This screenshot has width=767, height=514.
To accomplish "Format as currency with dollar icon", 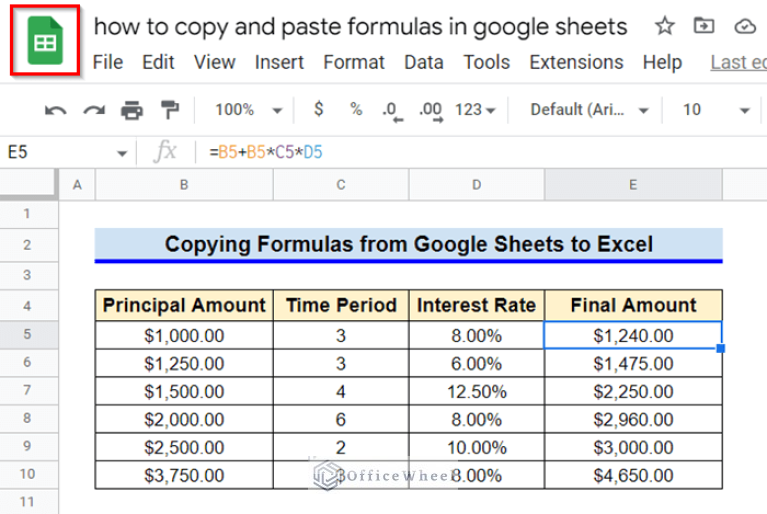I will point(318,108).
